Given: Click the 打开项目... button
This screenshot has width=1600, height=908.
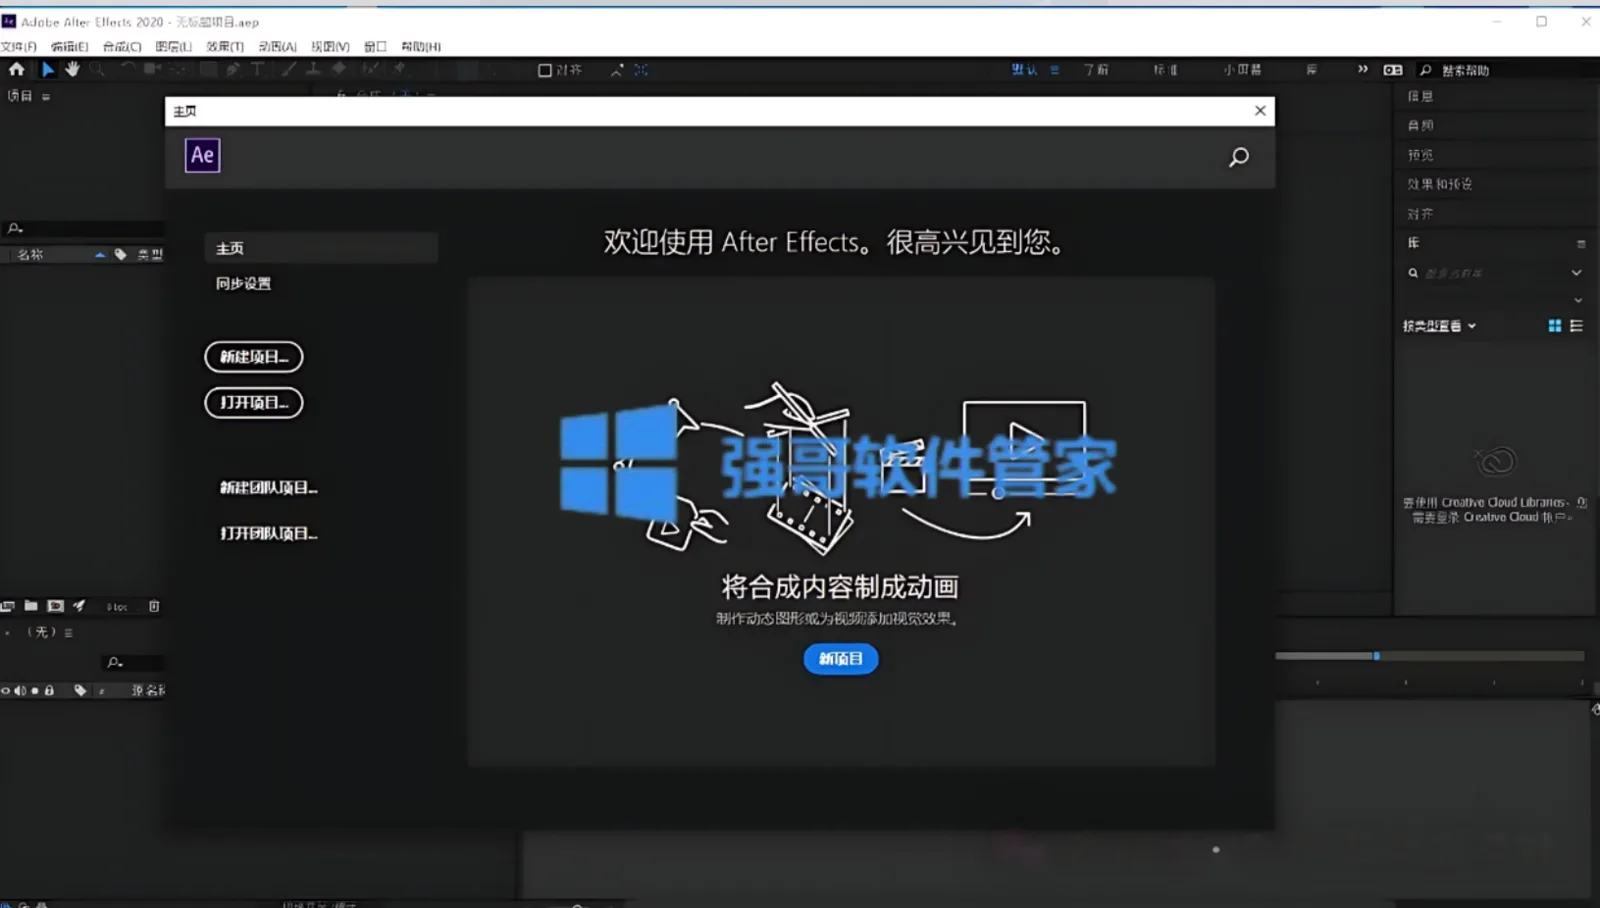Looking at the screenshot, I should pos(254,403).
